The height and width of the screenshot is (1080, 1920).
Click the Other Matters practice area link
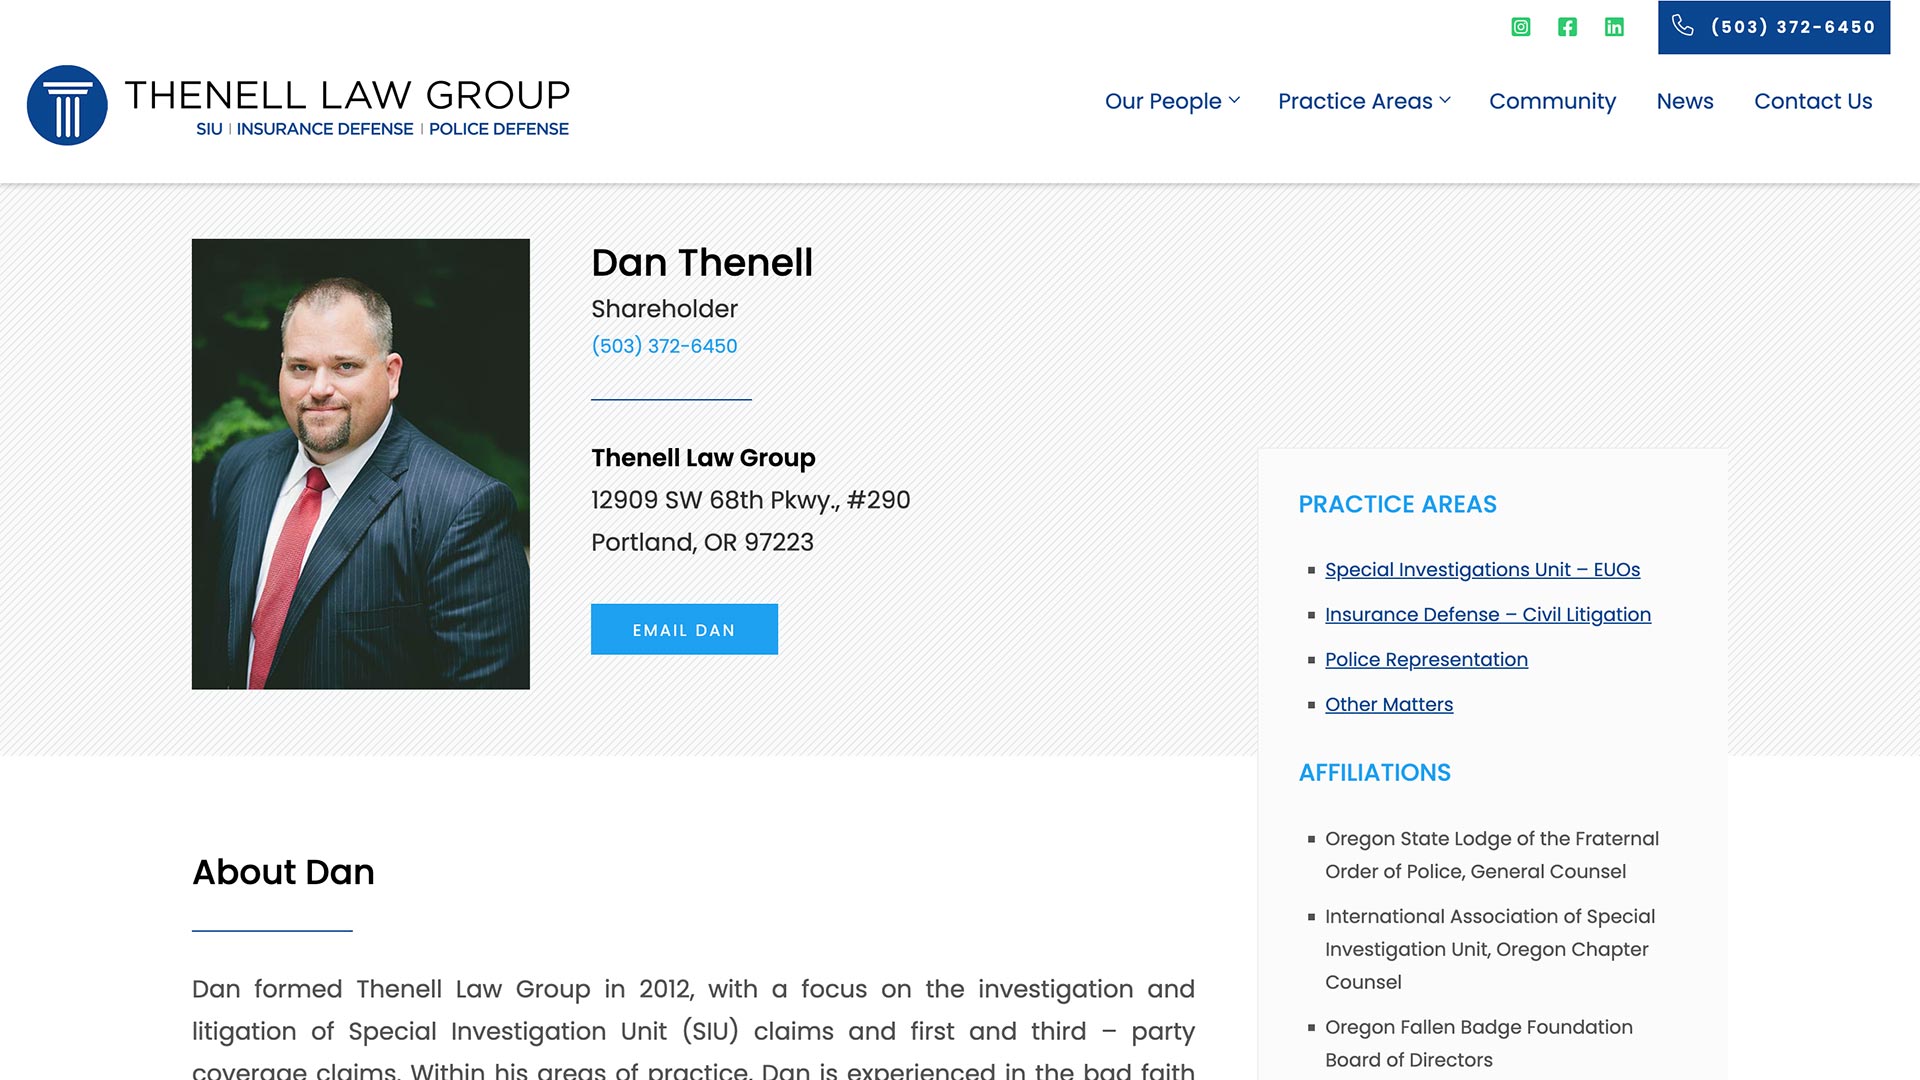[1389, 704]
